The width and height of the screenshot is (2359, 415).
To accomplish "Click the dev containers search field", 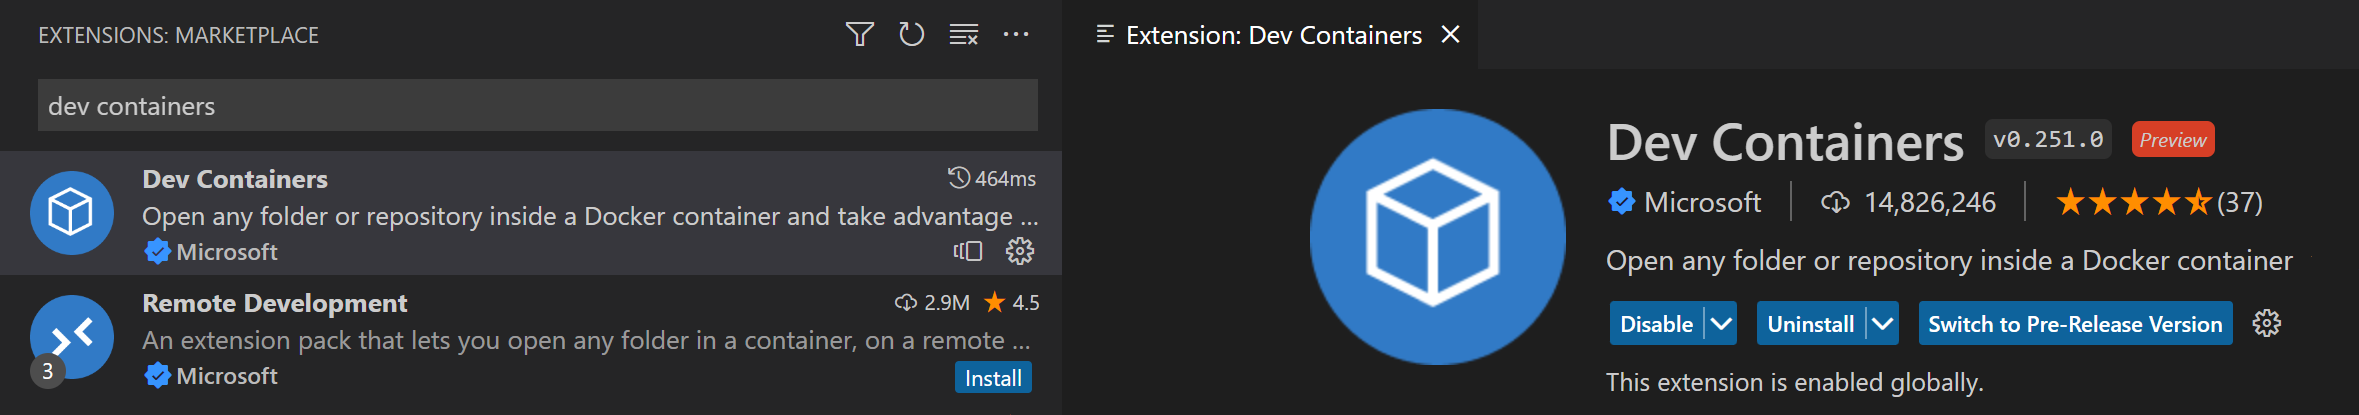I will [537, 106].
